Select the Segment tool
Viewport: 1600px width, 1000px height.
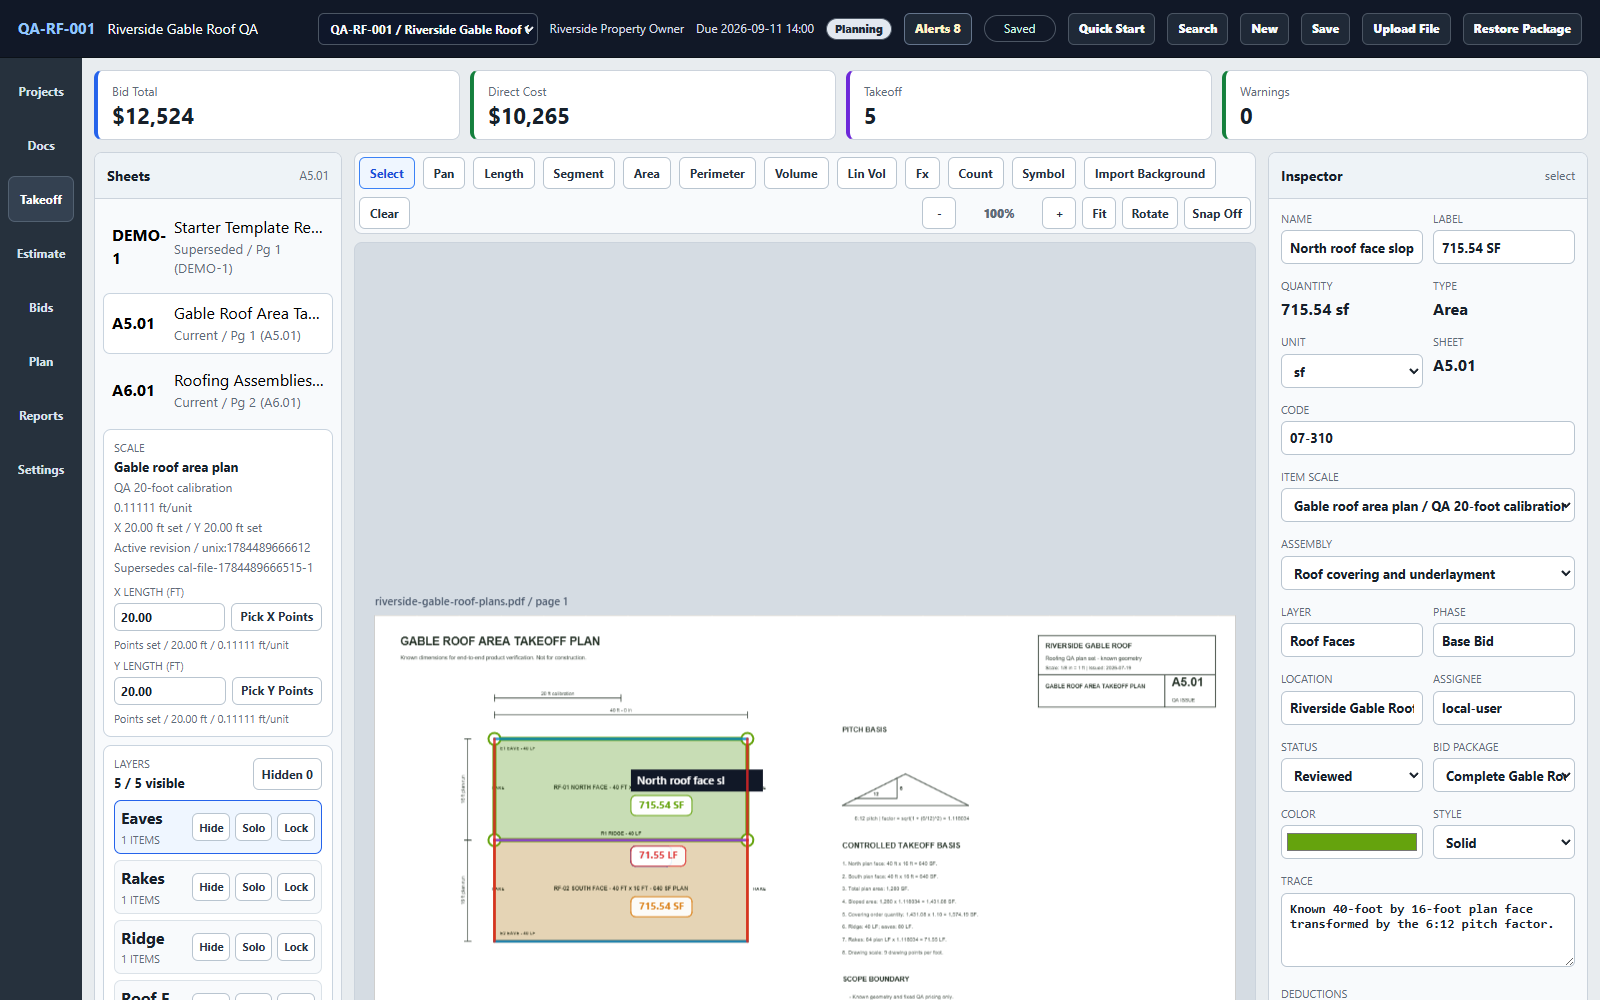coord(578,174)
